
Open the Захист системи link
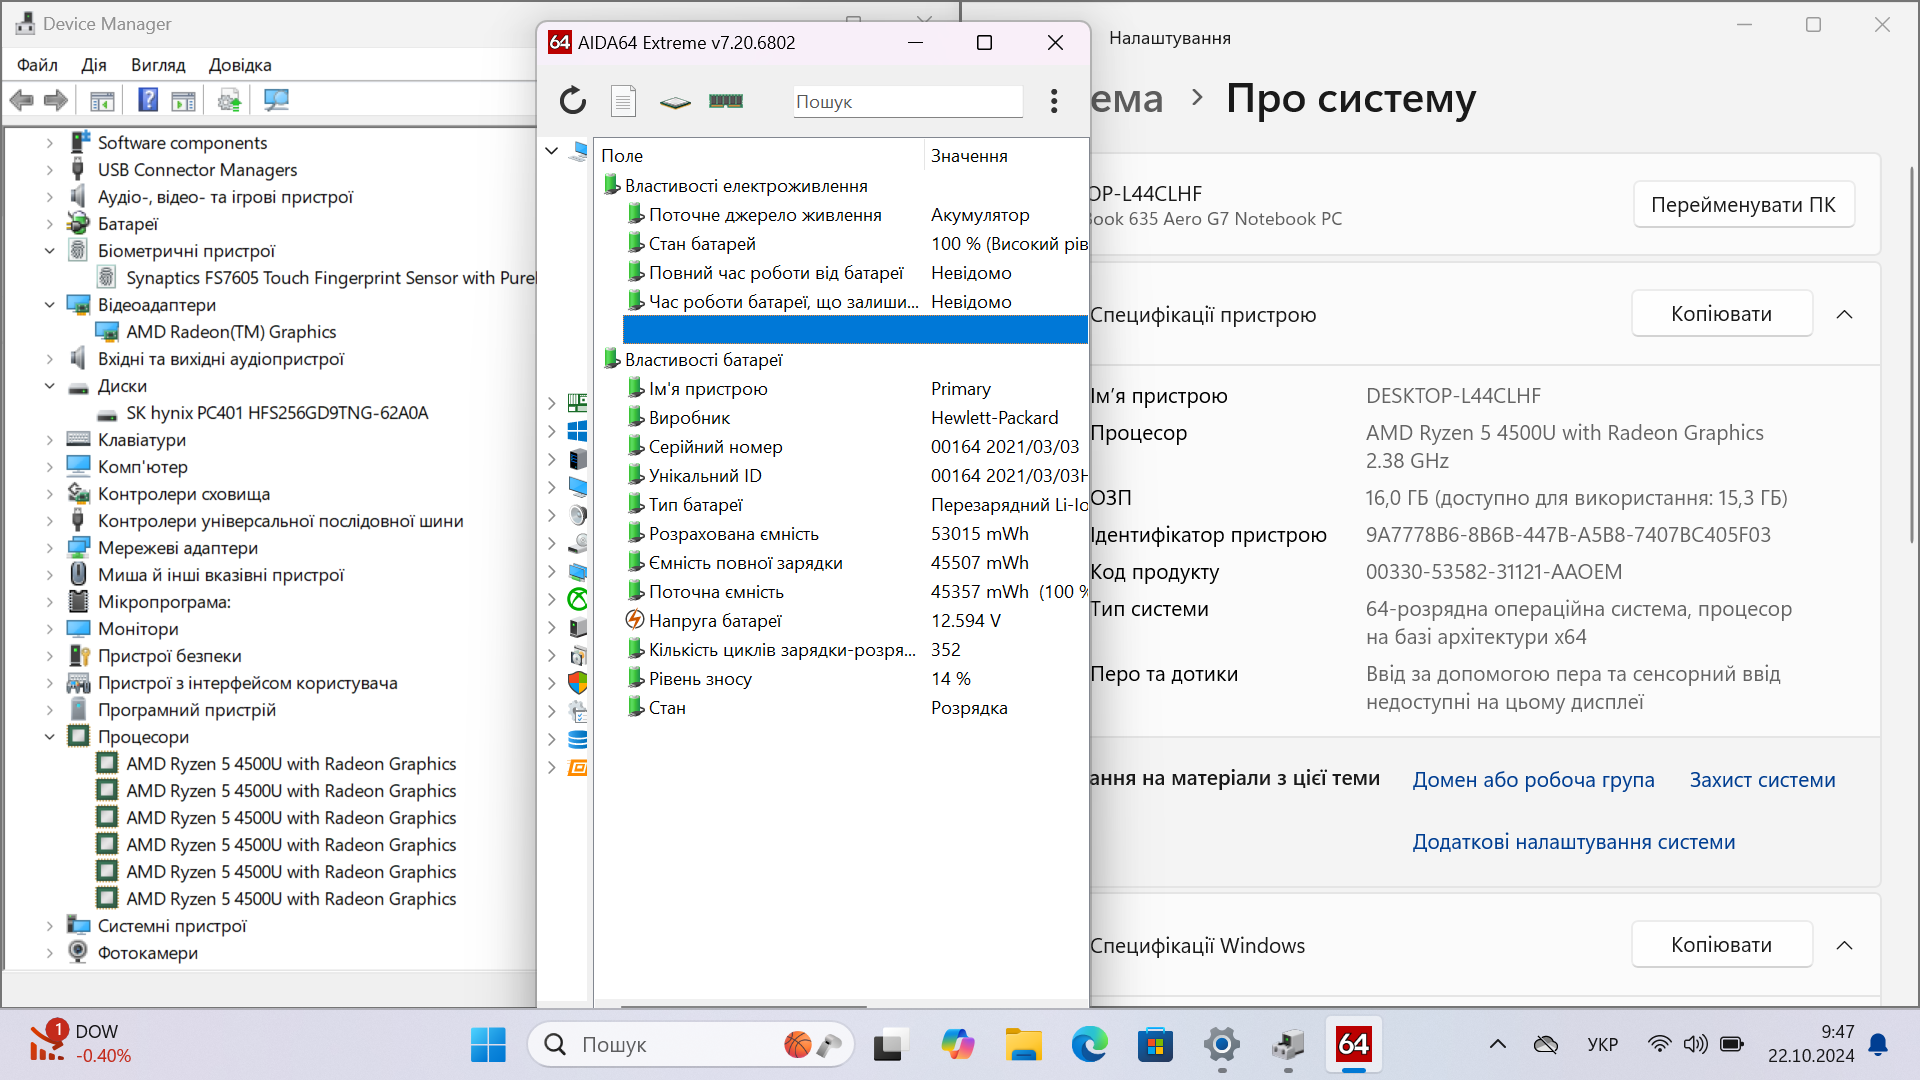point(1763,780)
